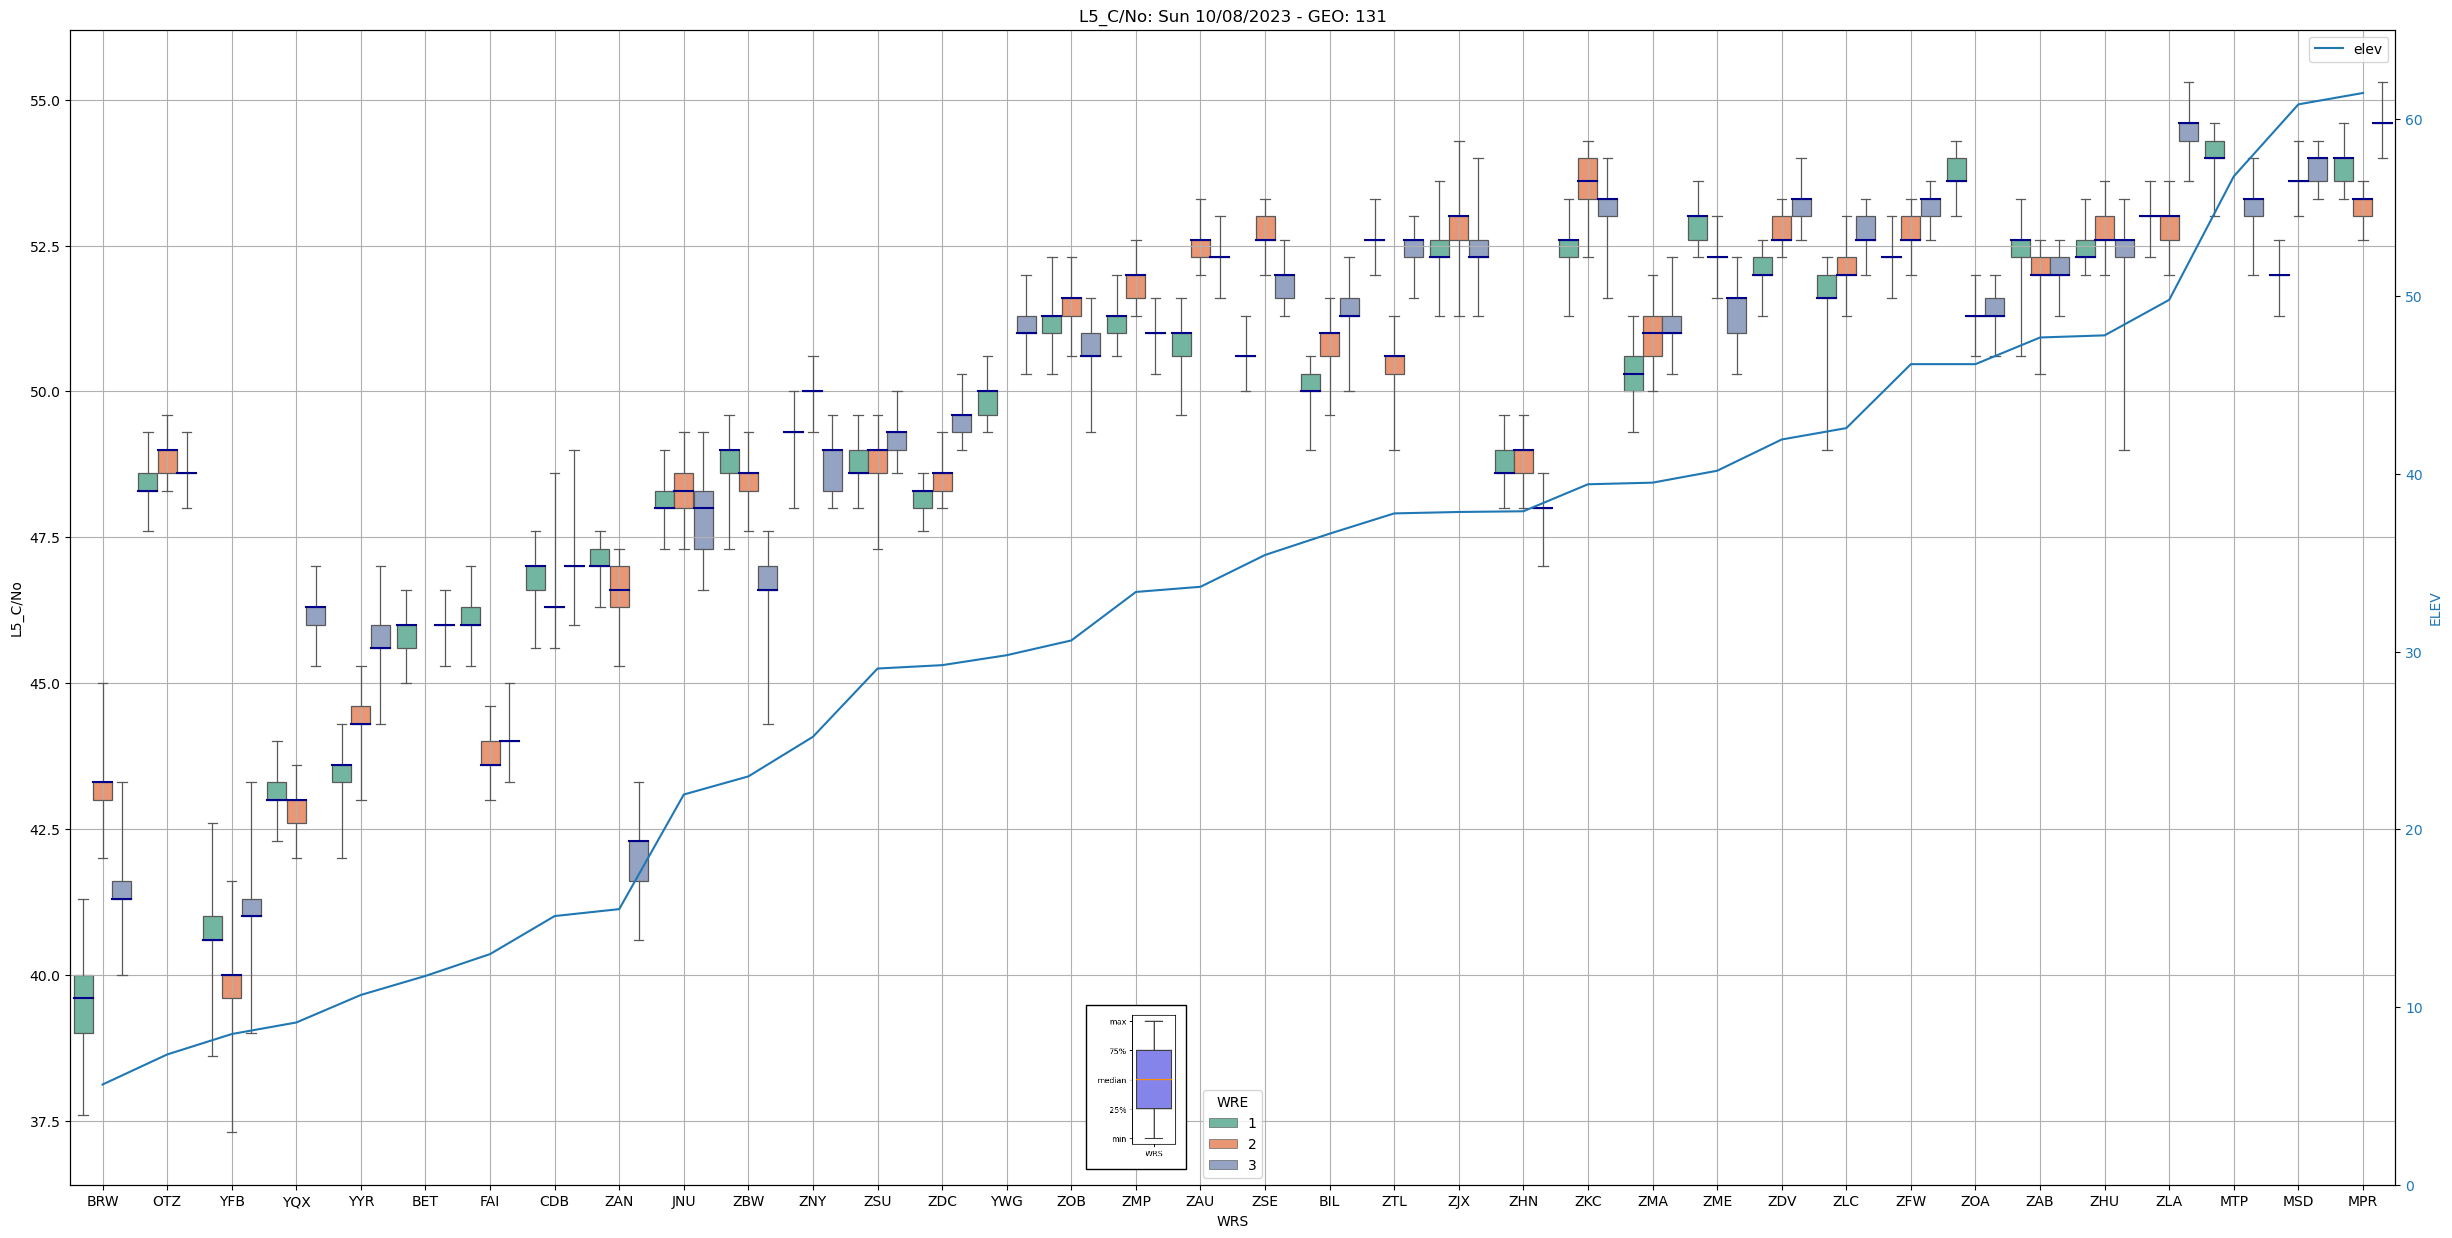
Task: Click the 50.0 left axis tick
Action: [45, 392]
